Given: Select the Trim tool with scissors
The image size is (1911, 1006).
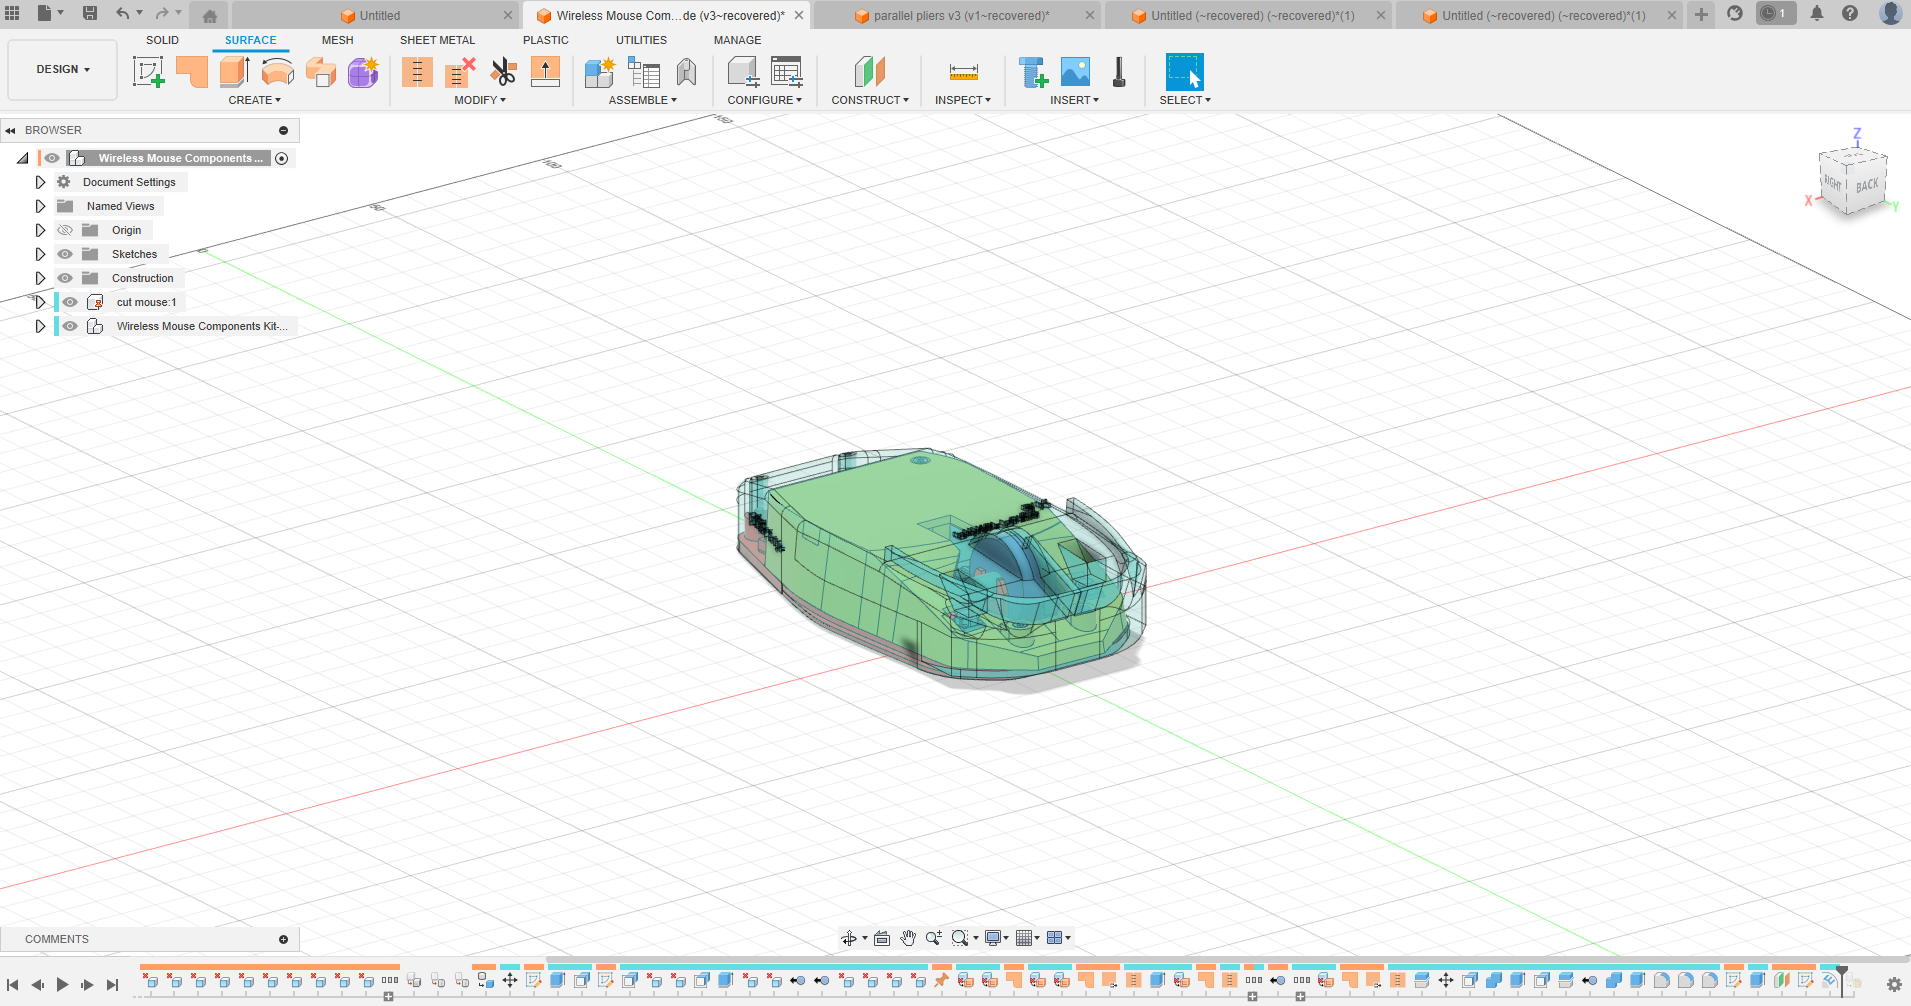Looking at the screenshot, I should coord(503,72).
